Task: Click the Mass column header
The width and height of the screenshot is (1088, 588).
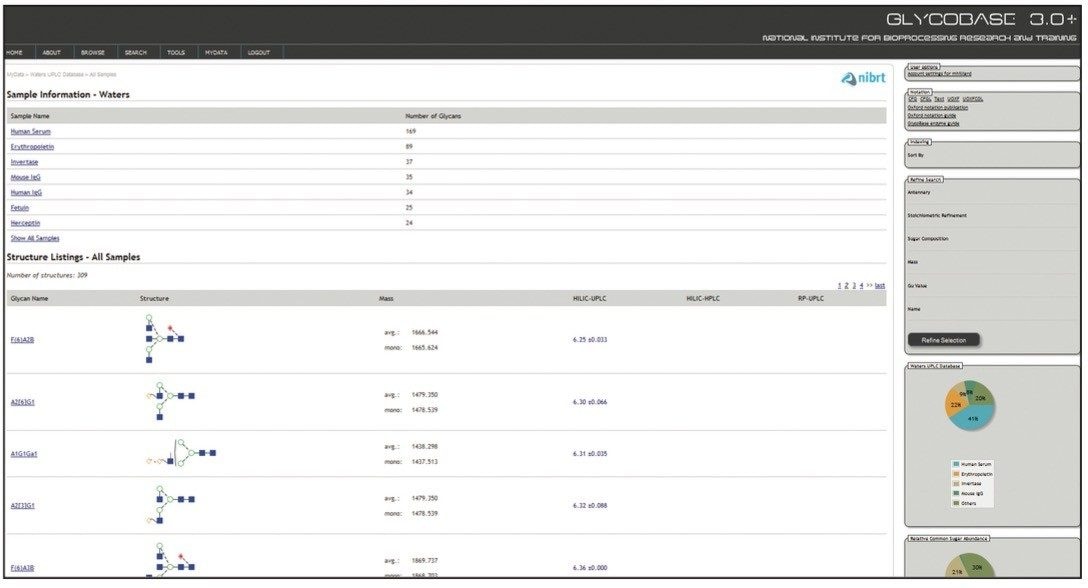Action: coord(386,299)
